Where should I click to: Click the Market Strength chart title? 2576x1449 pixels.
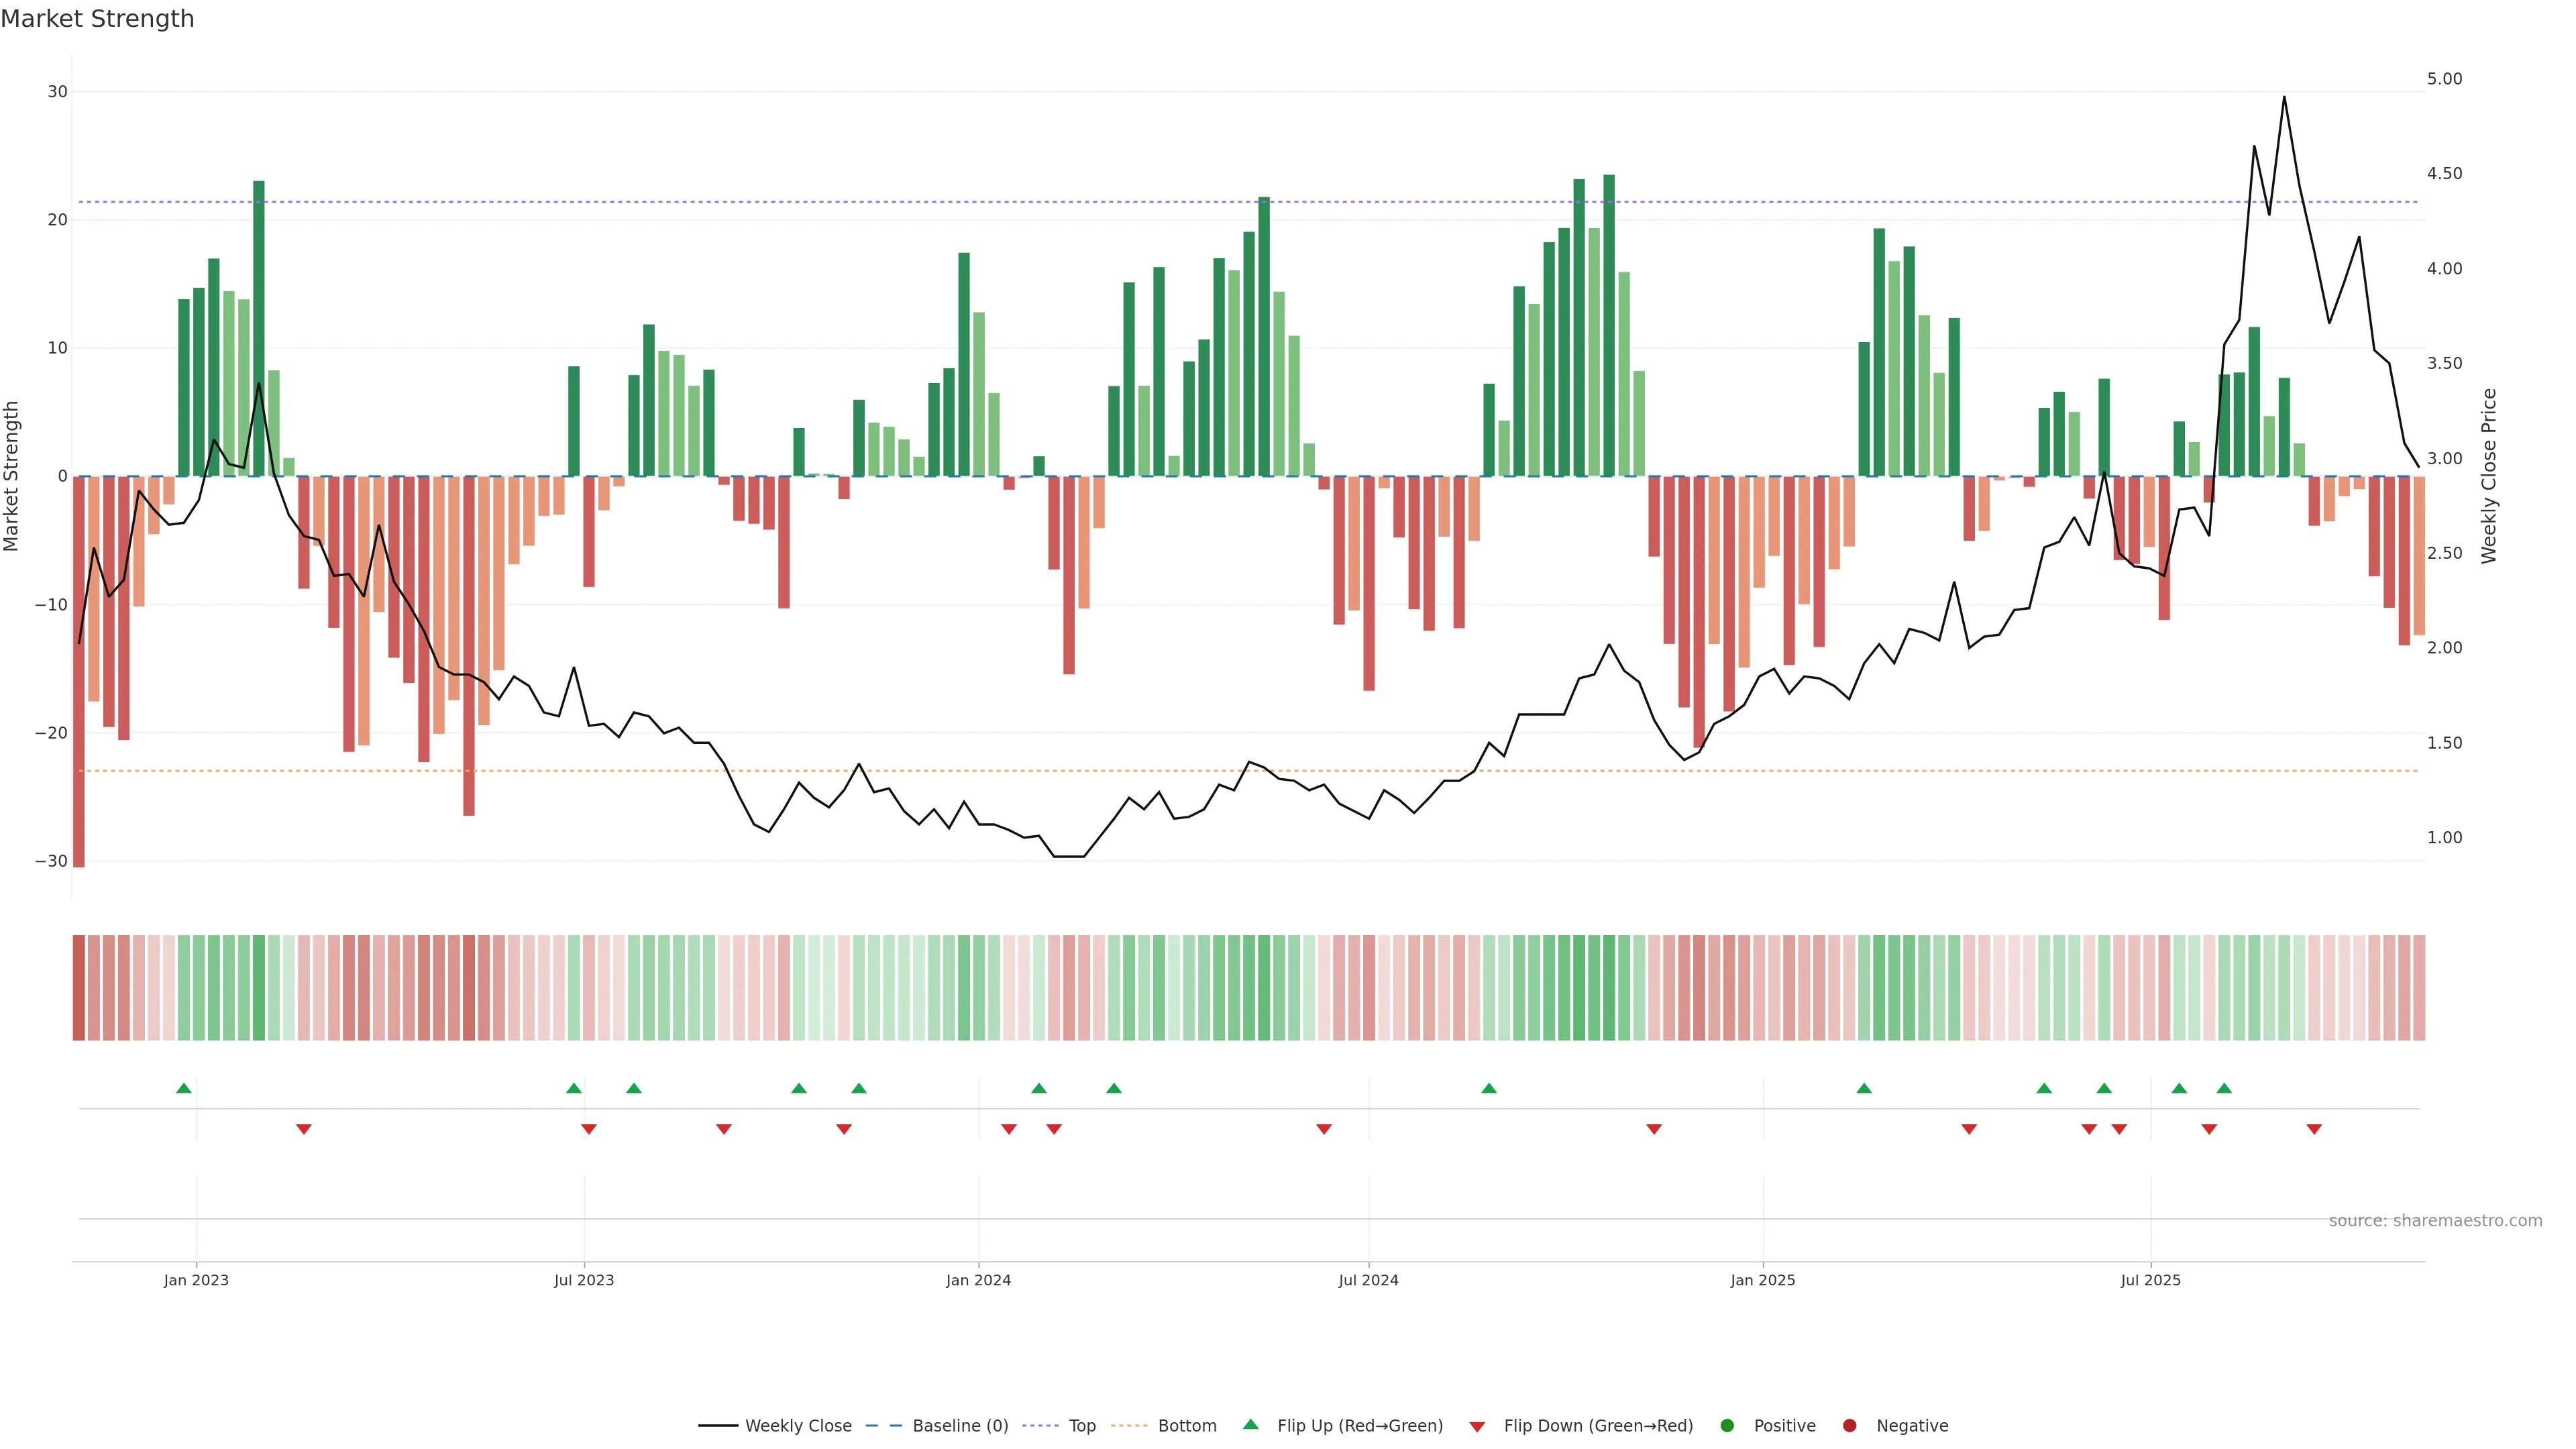tap(98, 19)
